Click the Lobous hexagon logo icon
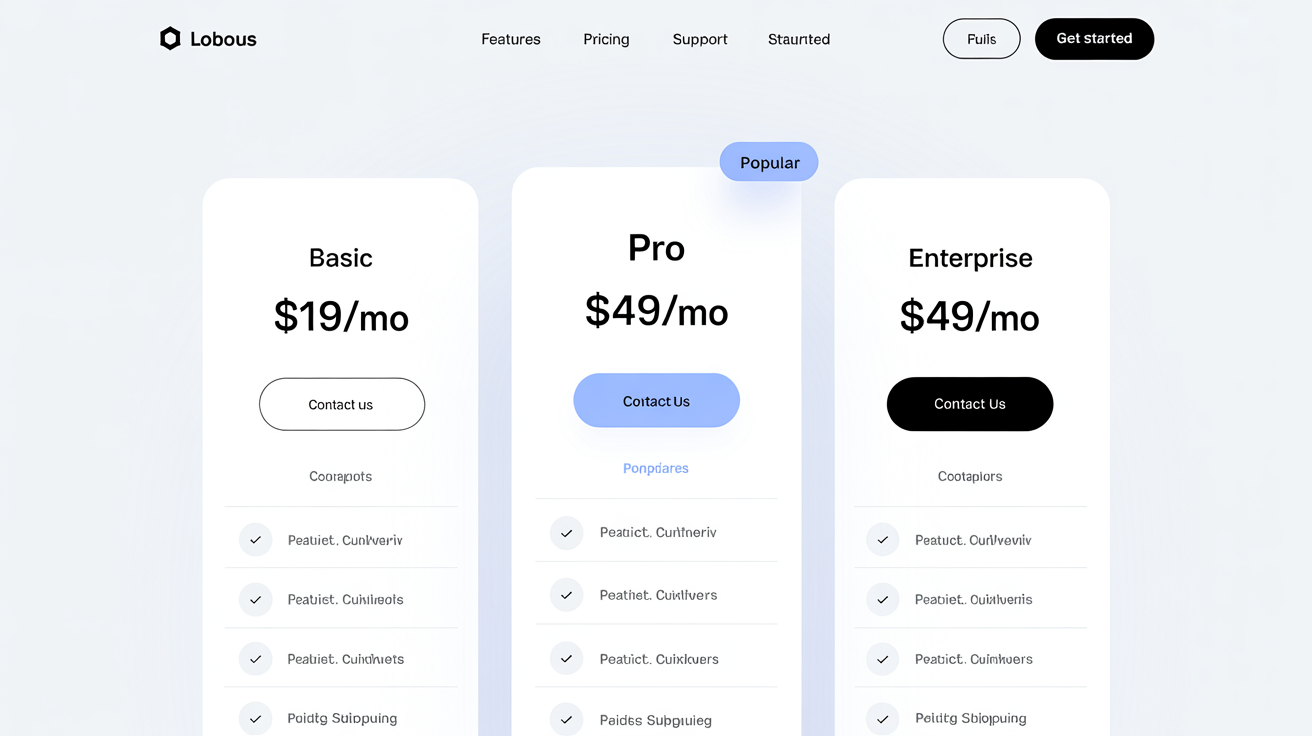 170,38
